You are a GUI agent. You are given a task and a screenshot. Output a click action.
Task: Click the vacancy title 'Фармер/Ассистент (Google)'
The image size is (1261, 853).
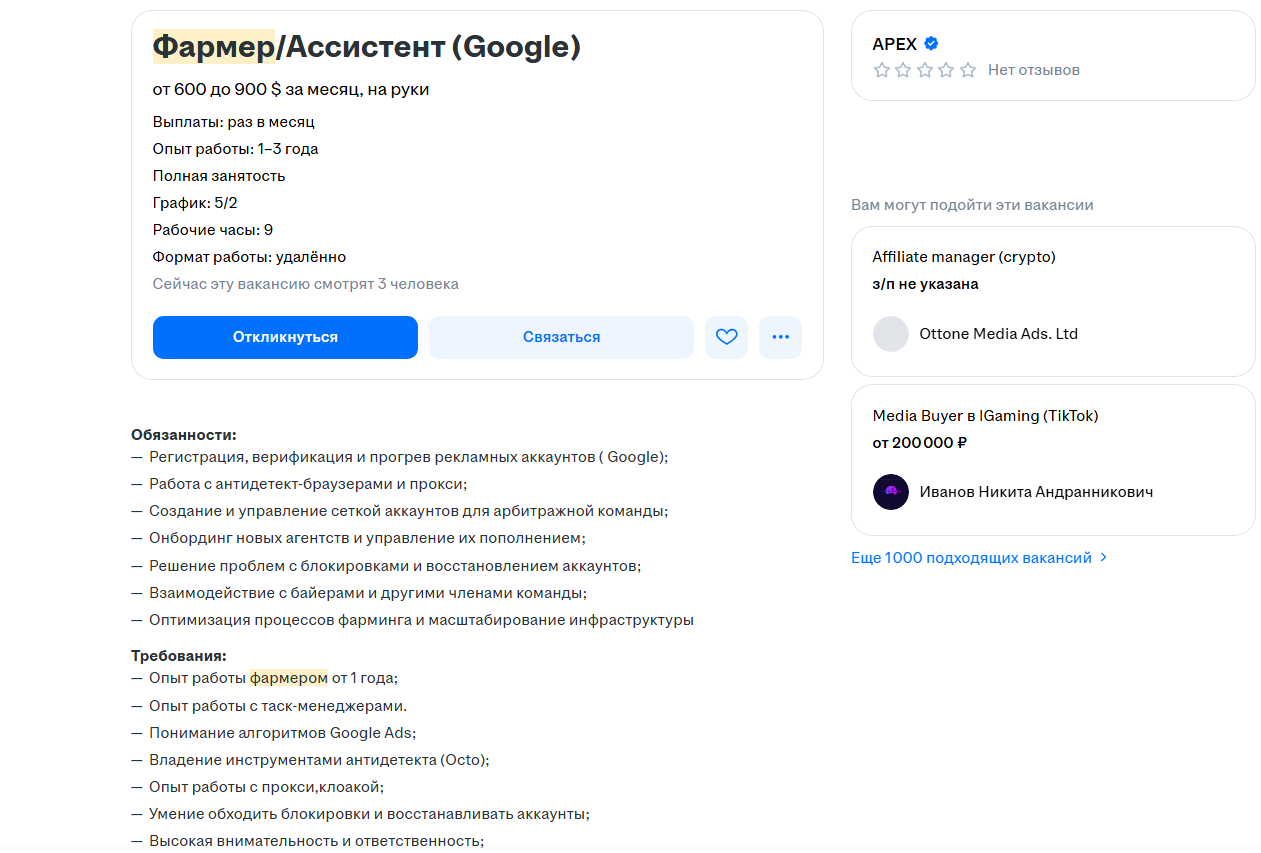pyautogui.click(x=366, y=45)
